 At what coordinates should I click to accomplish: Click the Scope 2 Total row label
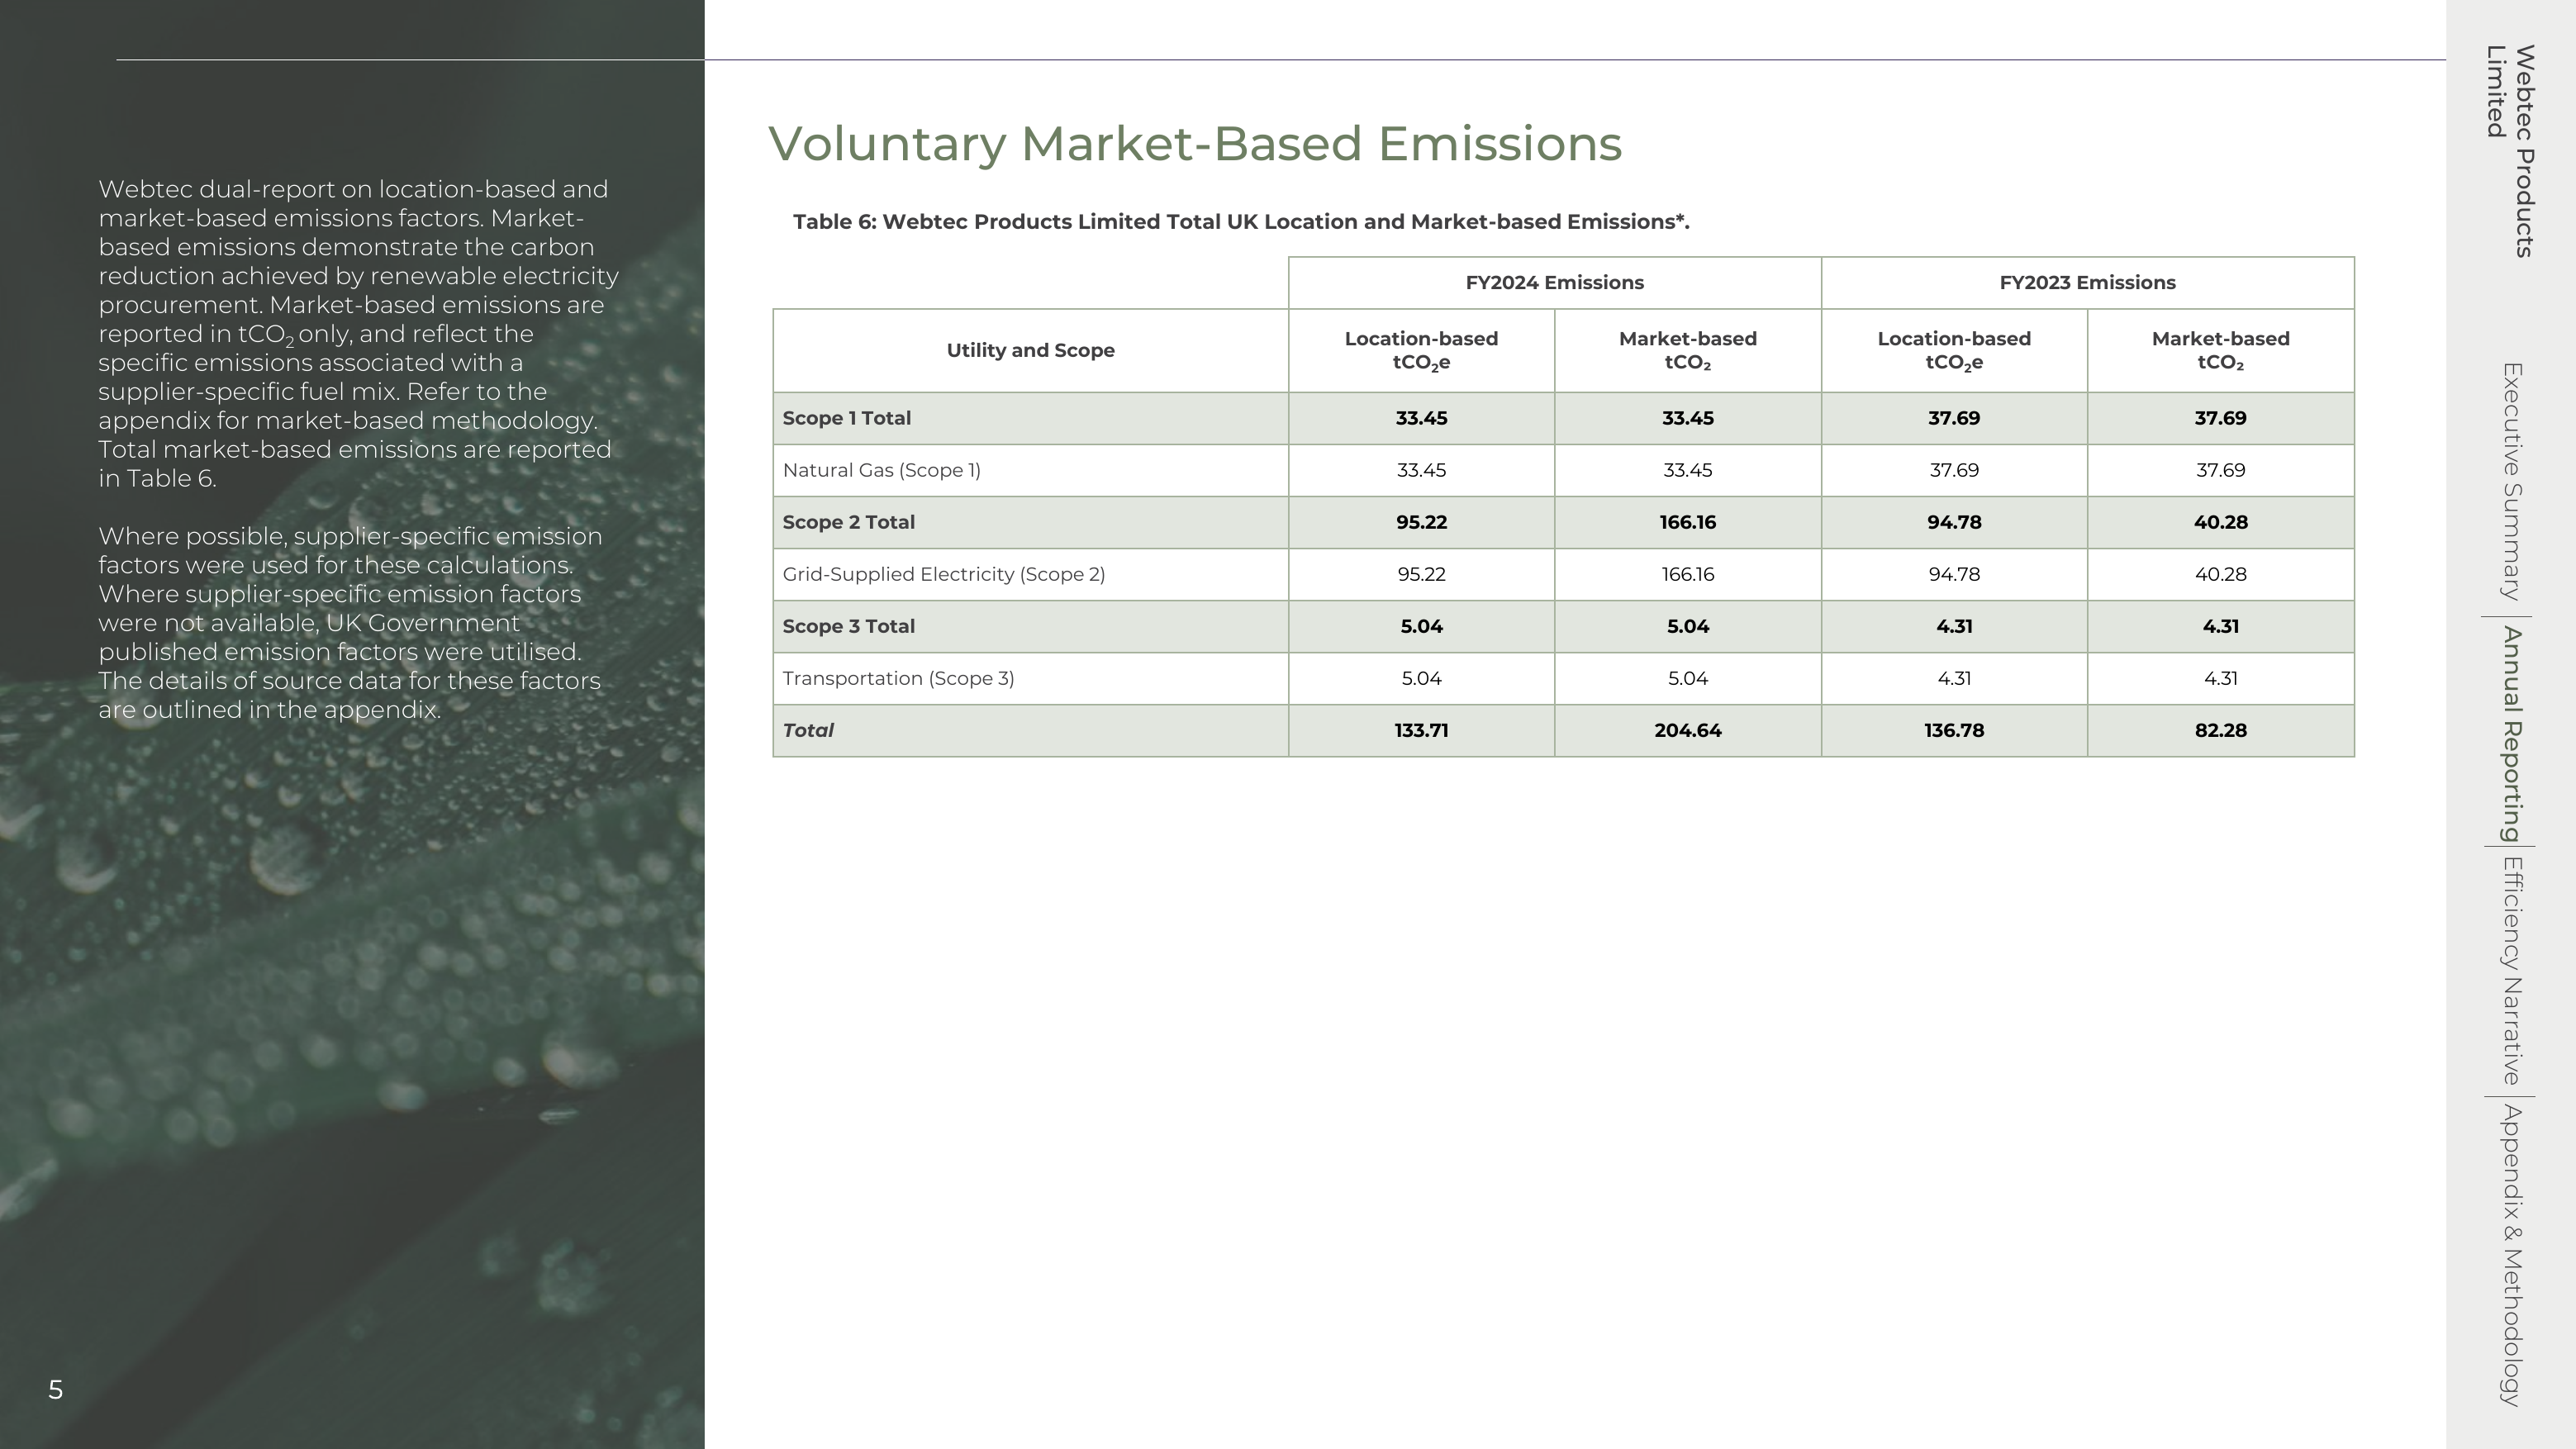[x=848, y=522]
